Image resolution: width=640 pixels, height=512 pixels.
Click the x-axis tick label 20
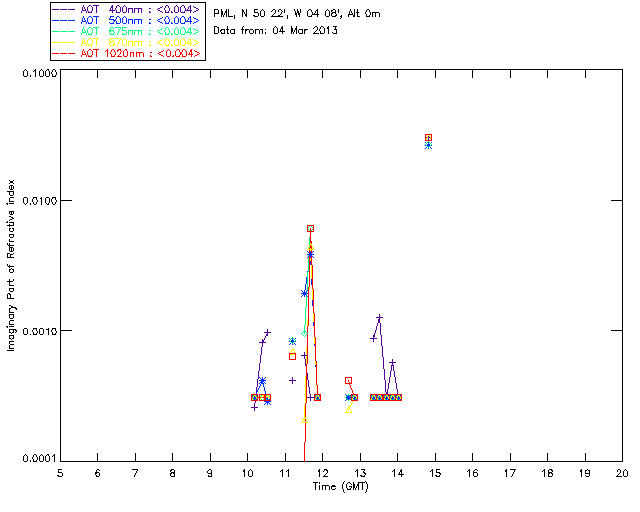[622, 473]
